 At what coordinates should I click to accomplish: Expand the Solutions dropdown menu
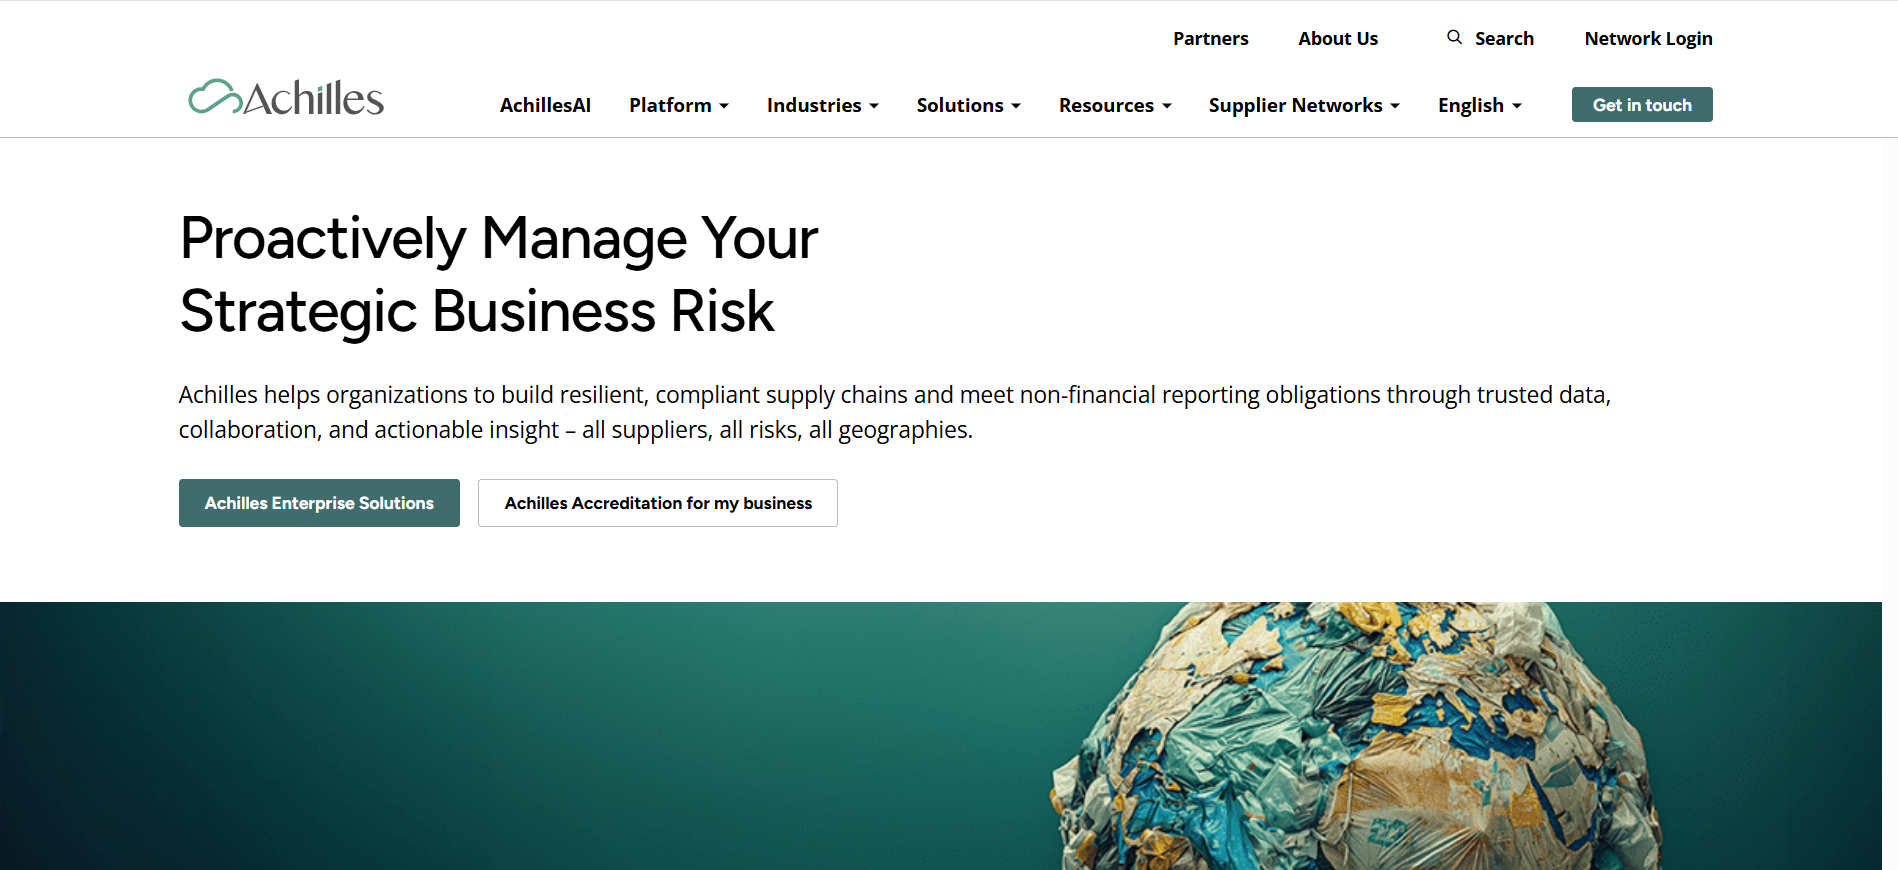point(969,105)
